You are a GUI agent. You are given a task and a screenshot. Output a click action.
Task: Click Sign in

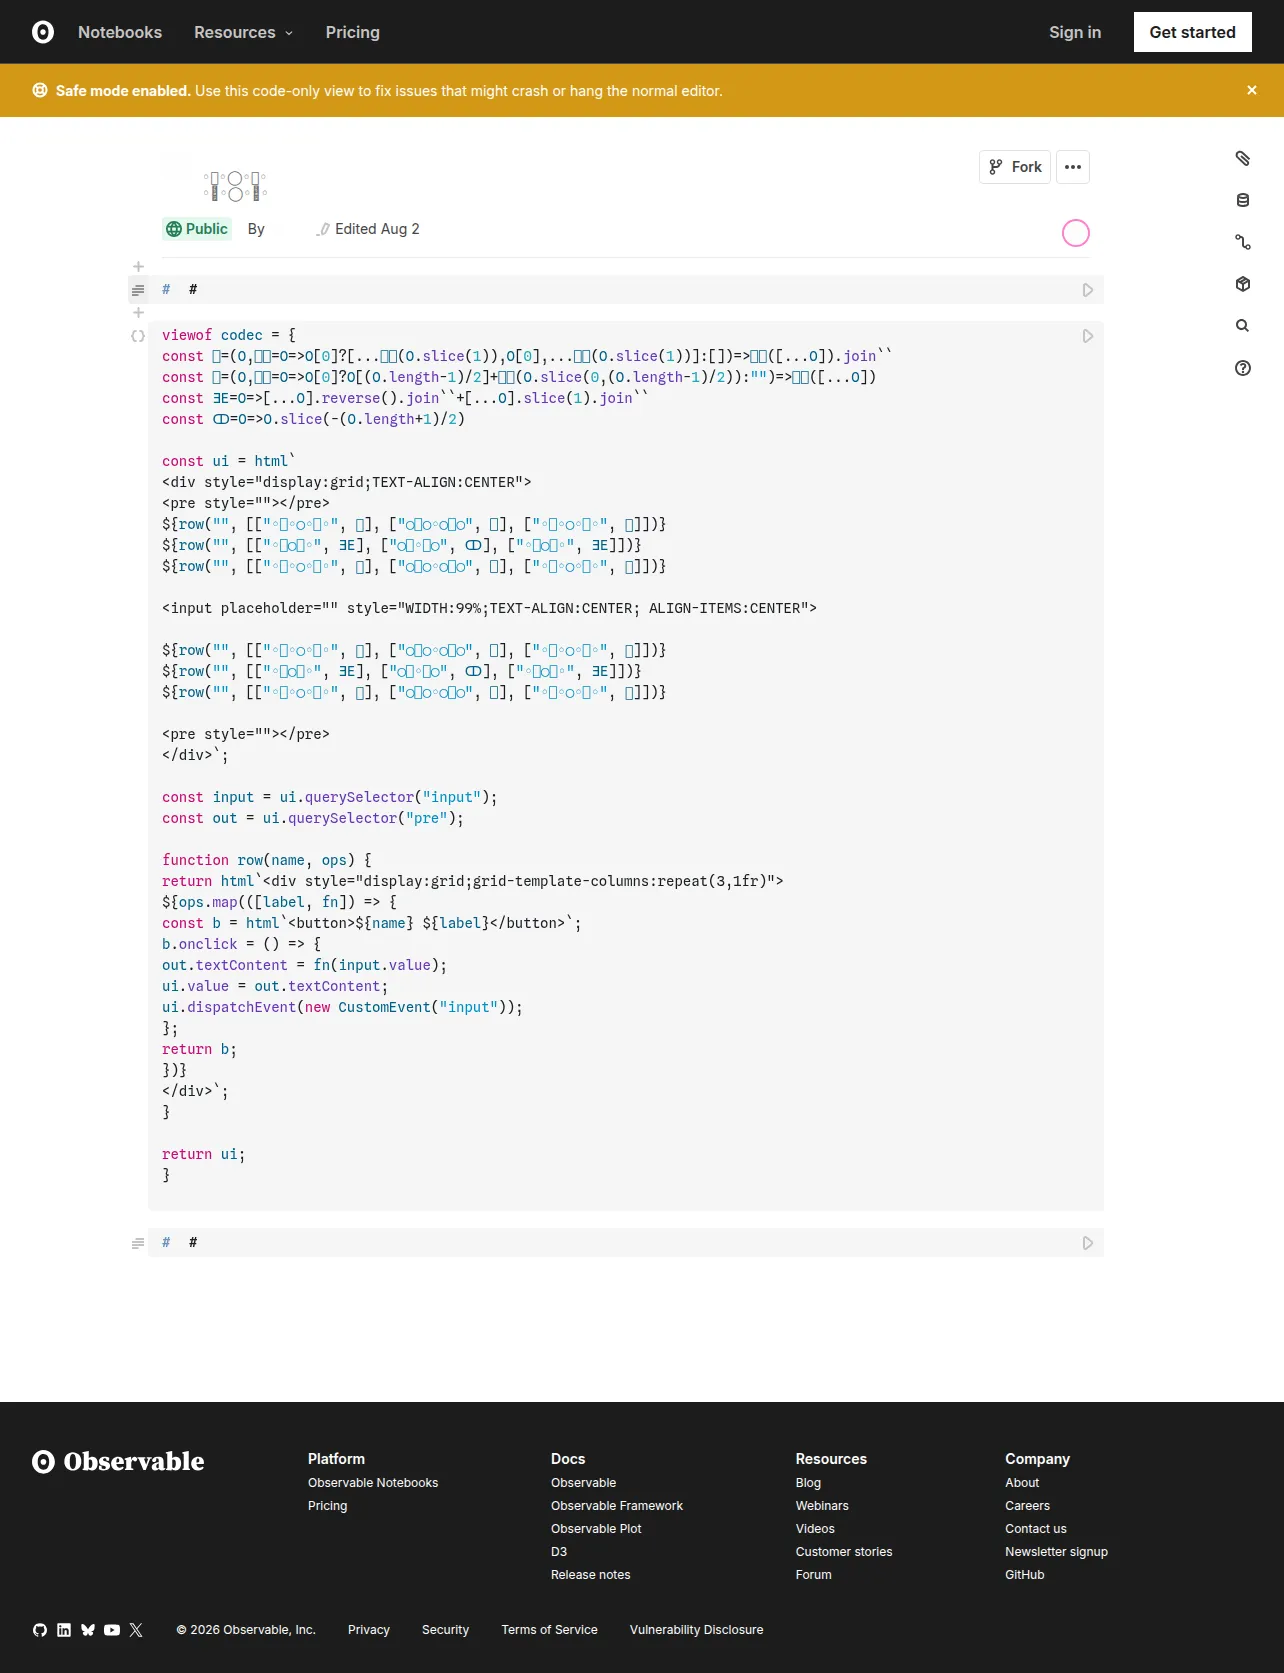1075,32
